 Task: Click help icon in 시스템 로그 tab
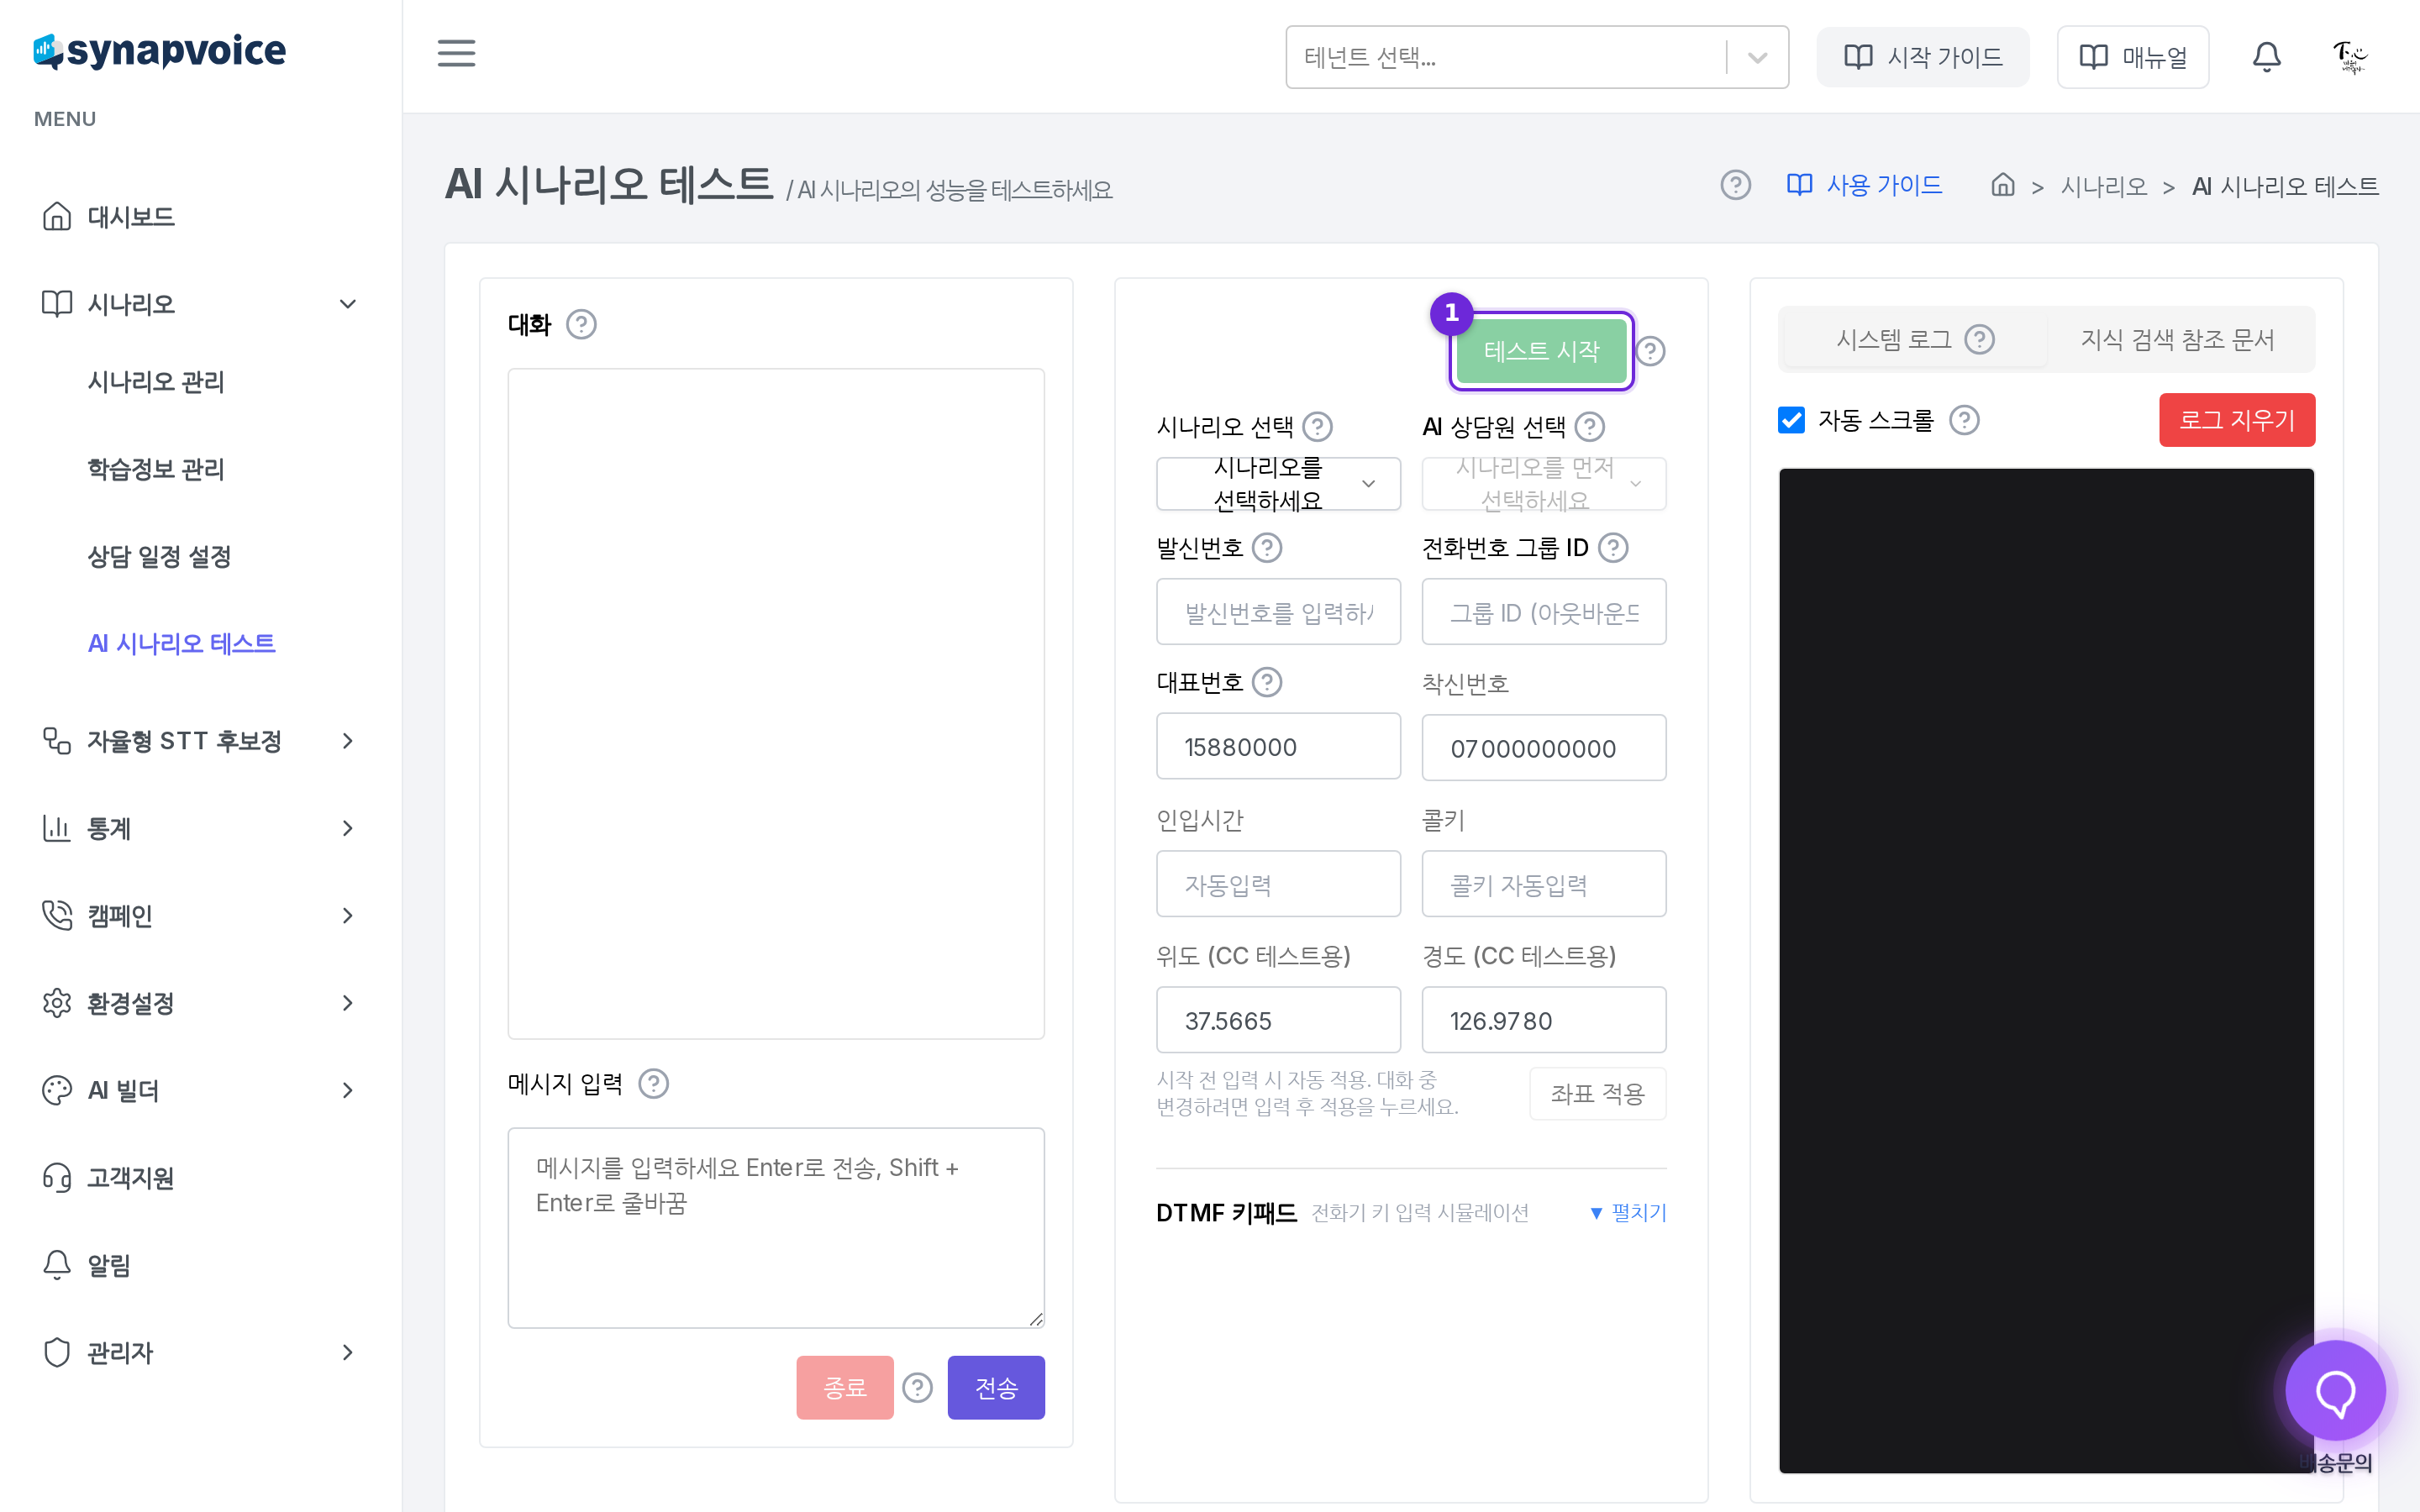click(1979, 340)
